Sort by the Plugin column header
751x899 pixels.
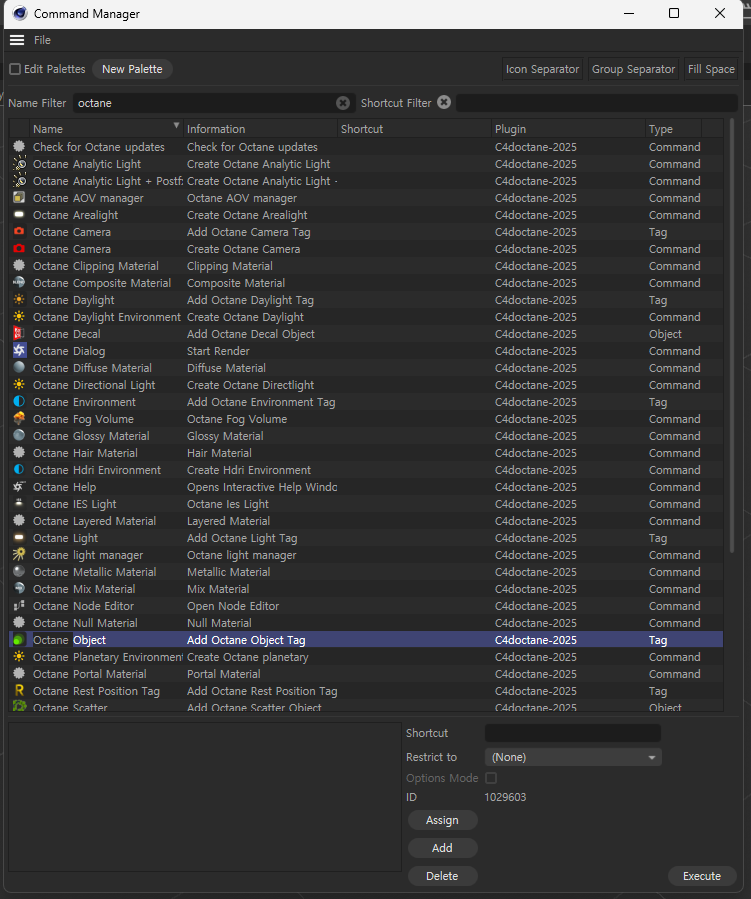pos(568,129)
